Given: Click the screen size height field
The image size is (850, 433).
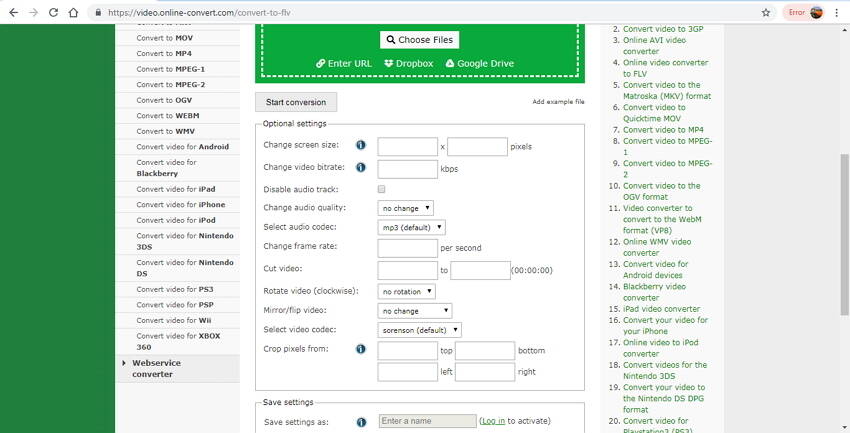Looking at the screenshot, I should click(477, 147).
